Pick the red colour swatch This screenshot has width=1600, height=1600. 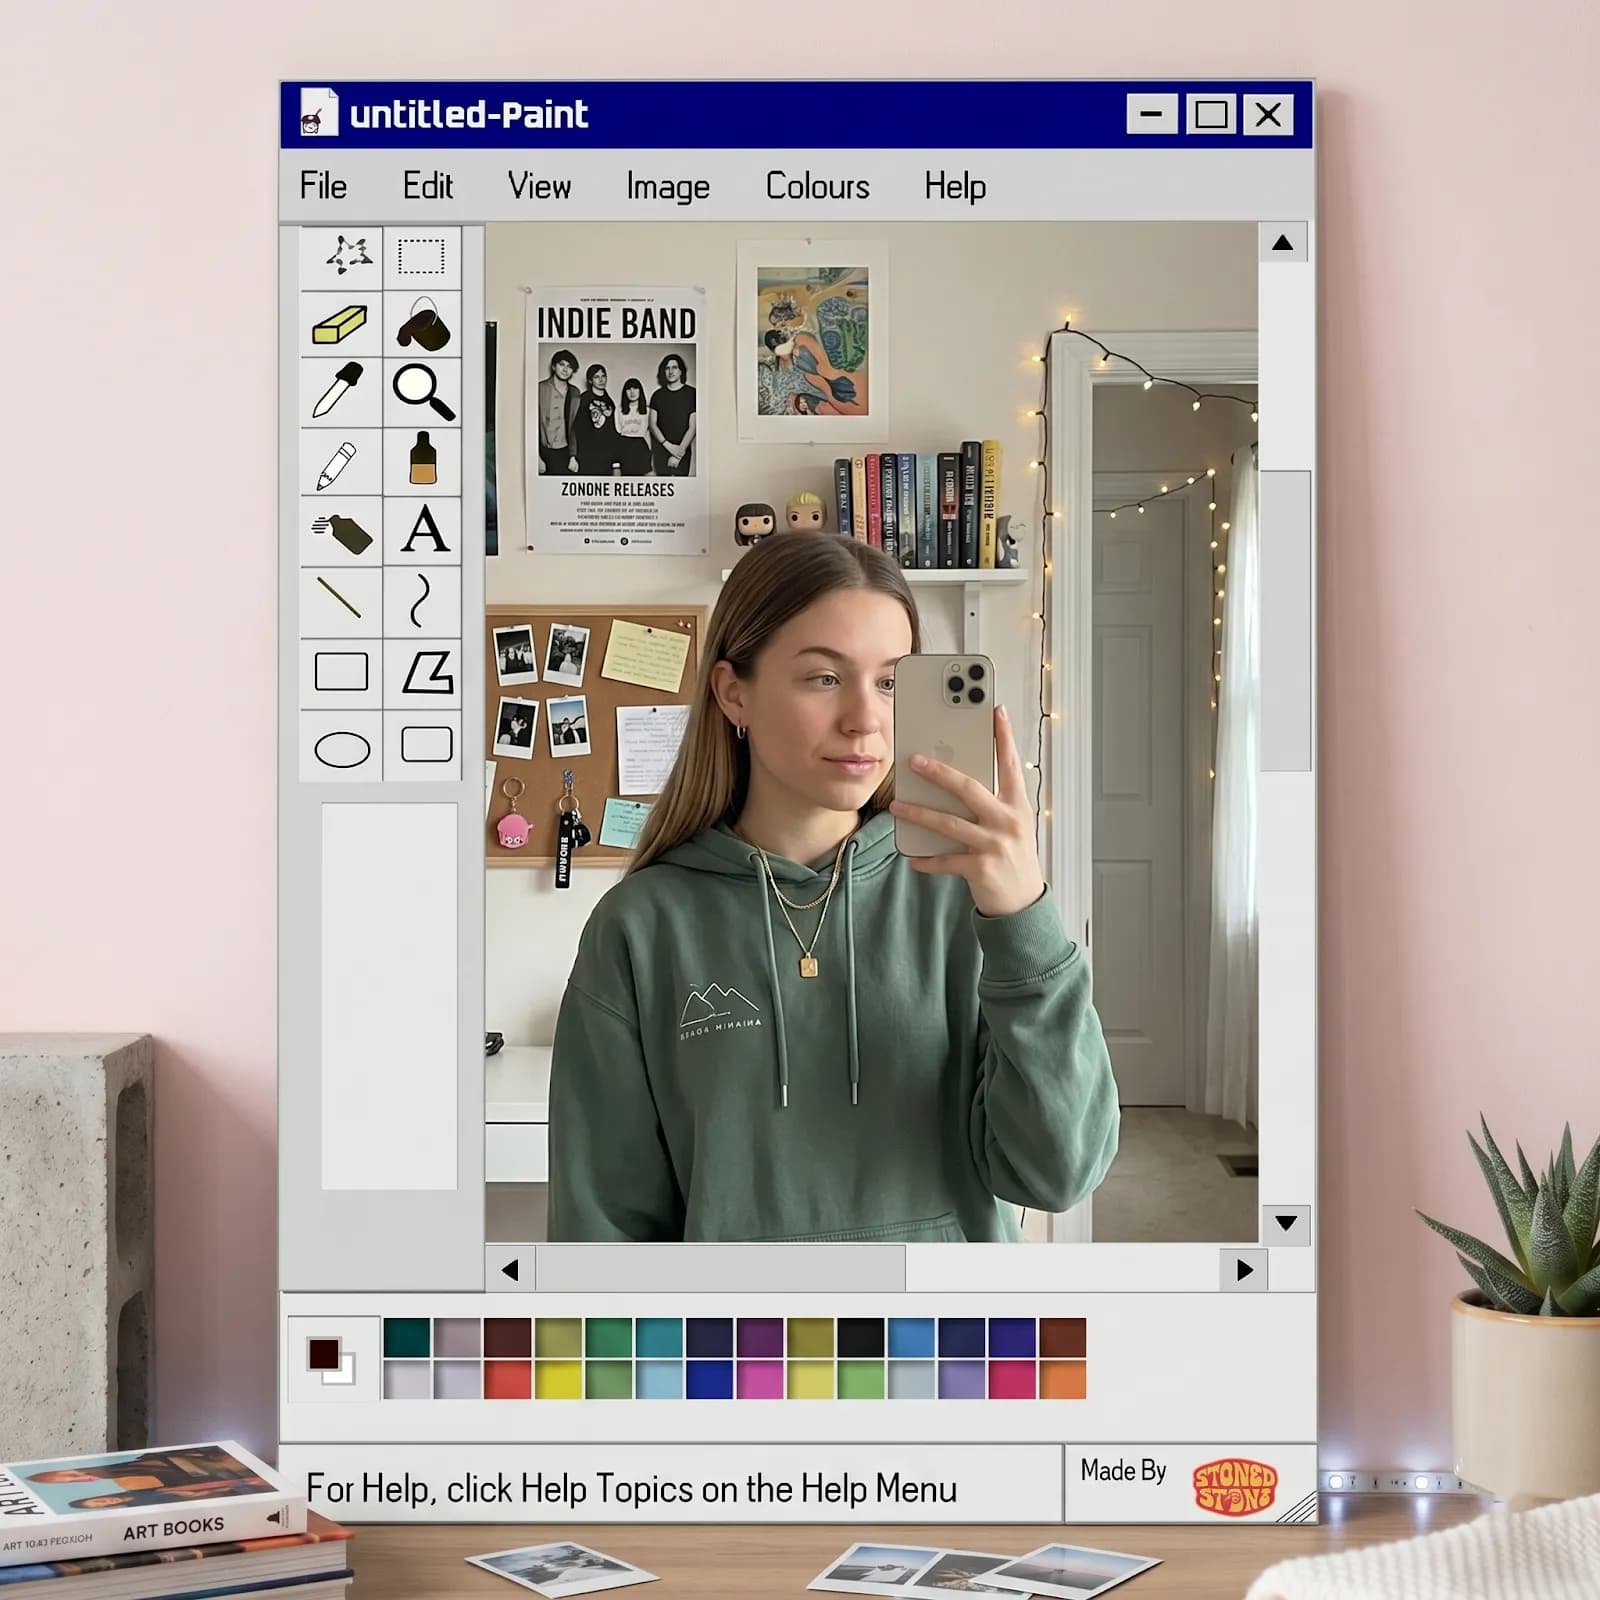point(508,1380)
